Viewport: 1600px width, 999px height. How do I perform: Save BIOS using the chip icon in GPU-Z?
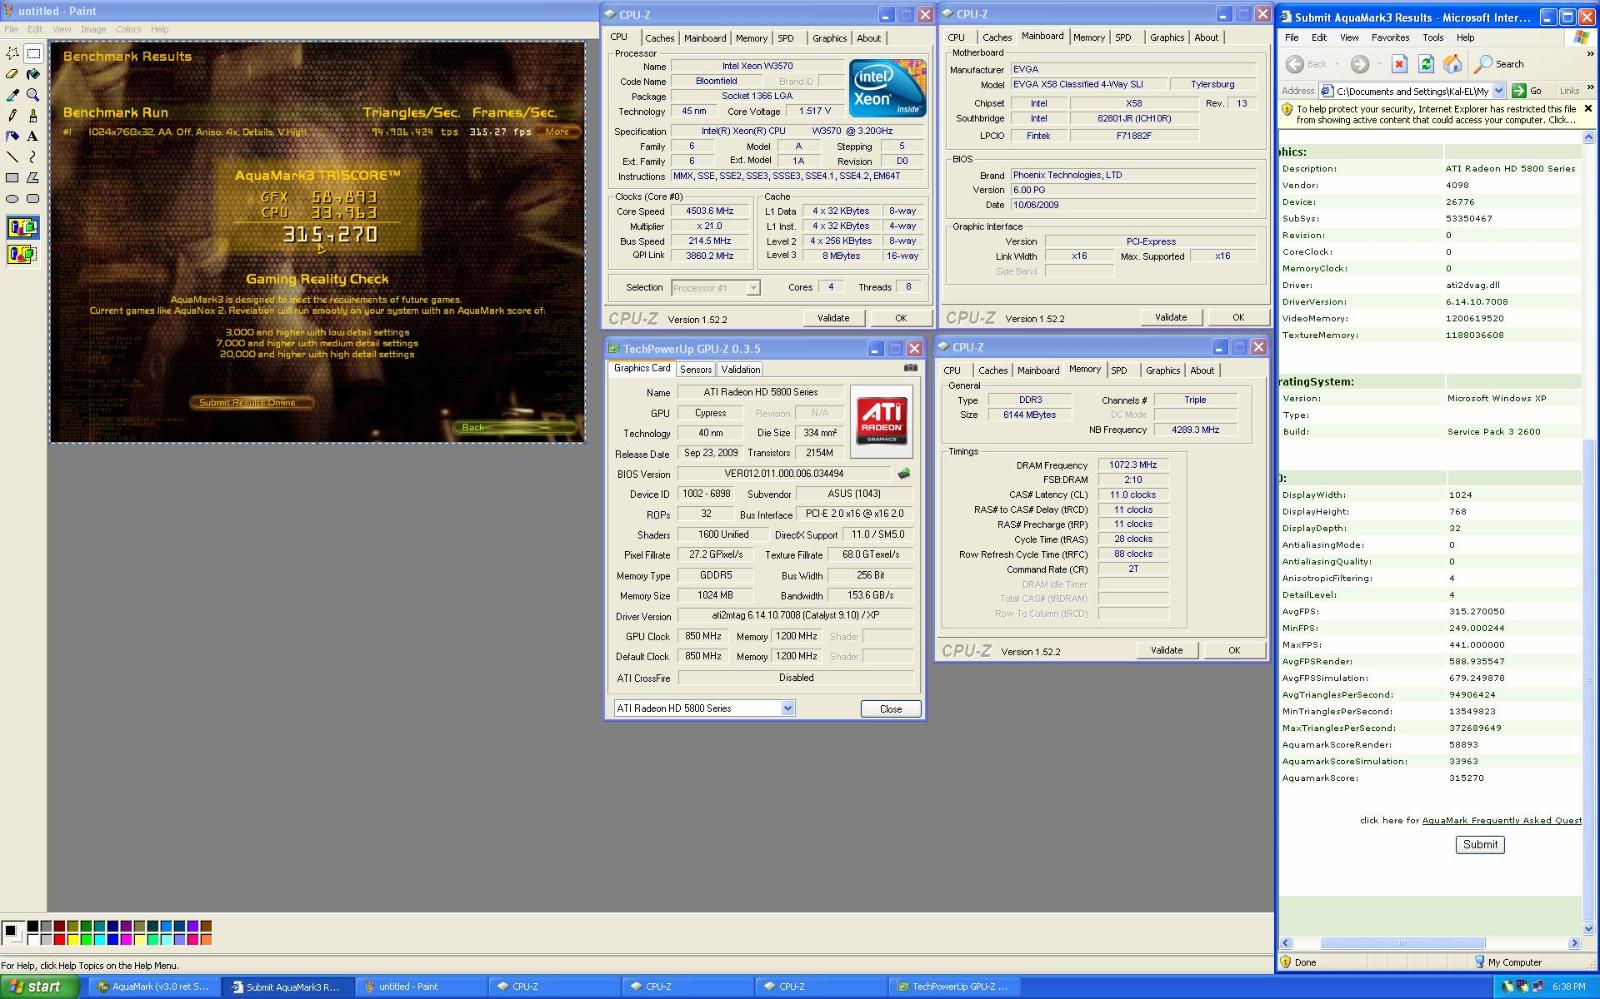click(x=904, y=474)
